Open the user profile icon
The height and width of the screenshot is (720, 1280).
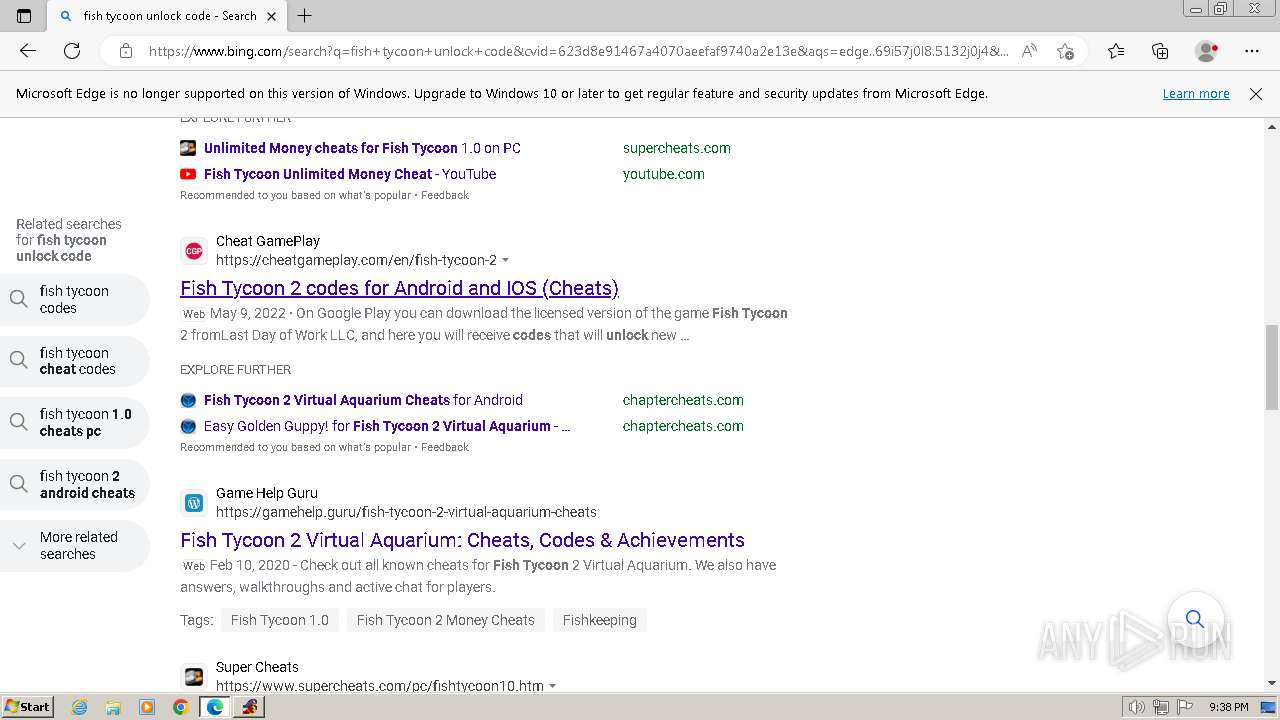click(x=1207, y=51)
